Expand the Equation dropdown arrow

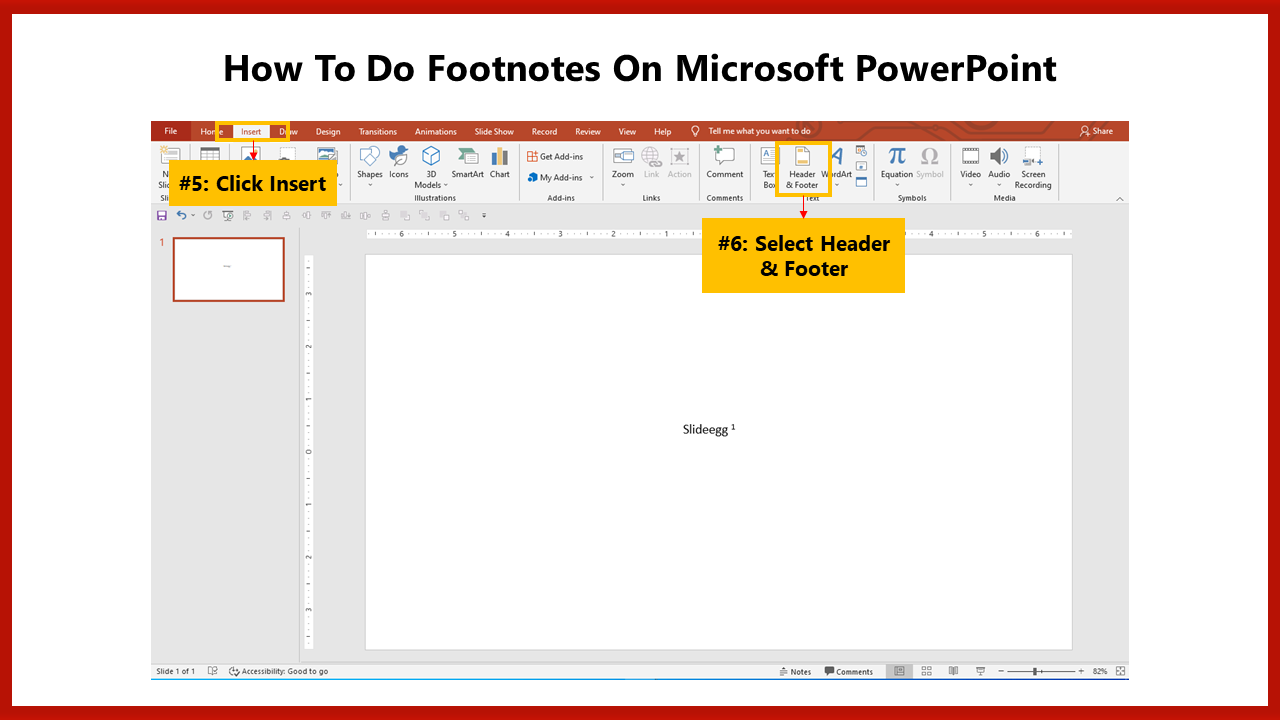(x=897, y=185)
